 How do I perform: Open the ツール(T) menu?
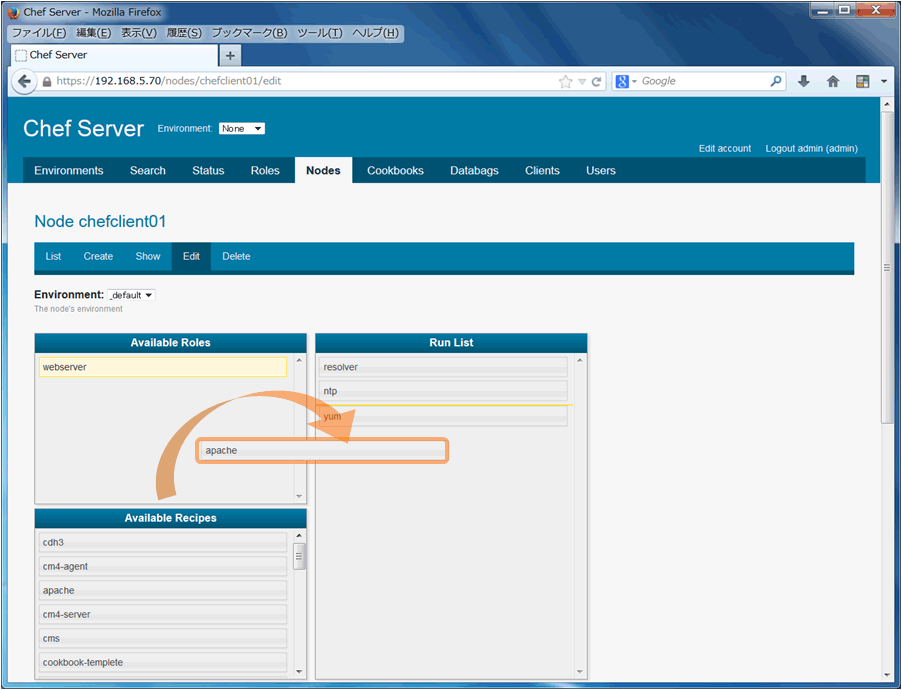[x=319, y=33]
